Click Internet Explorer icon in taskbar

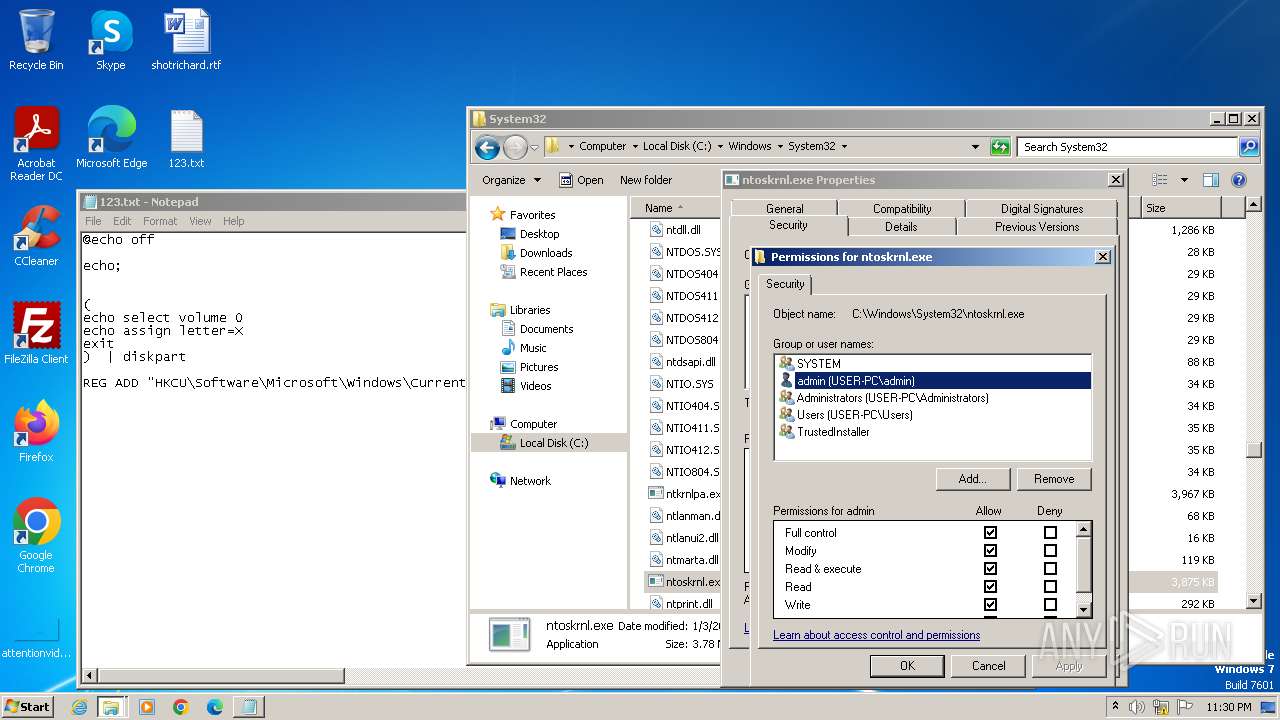(80, 707)
